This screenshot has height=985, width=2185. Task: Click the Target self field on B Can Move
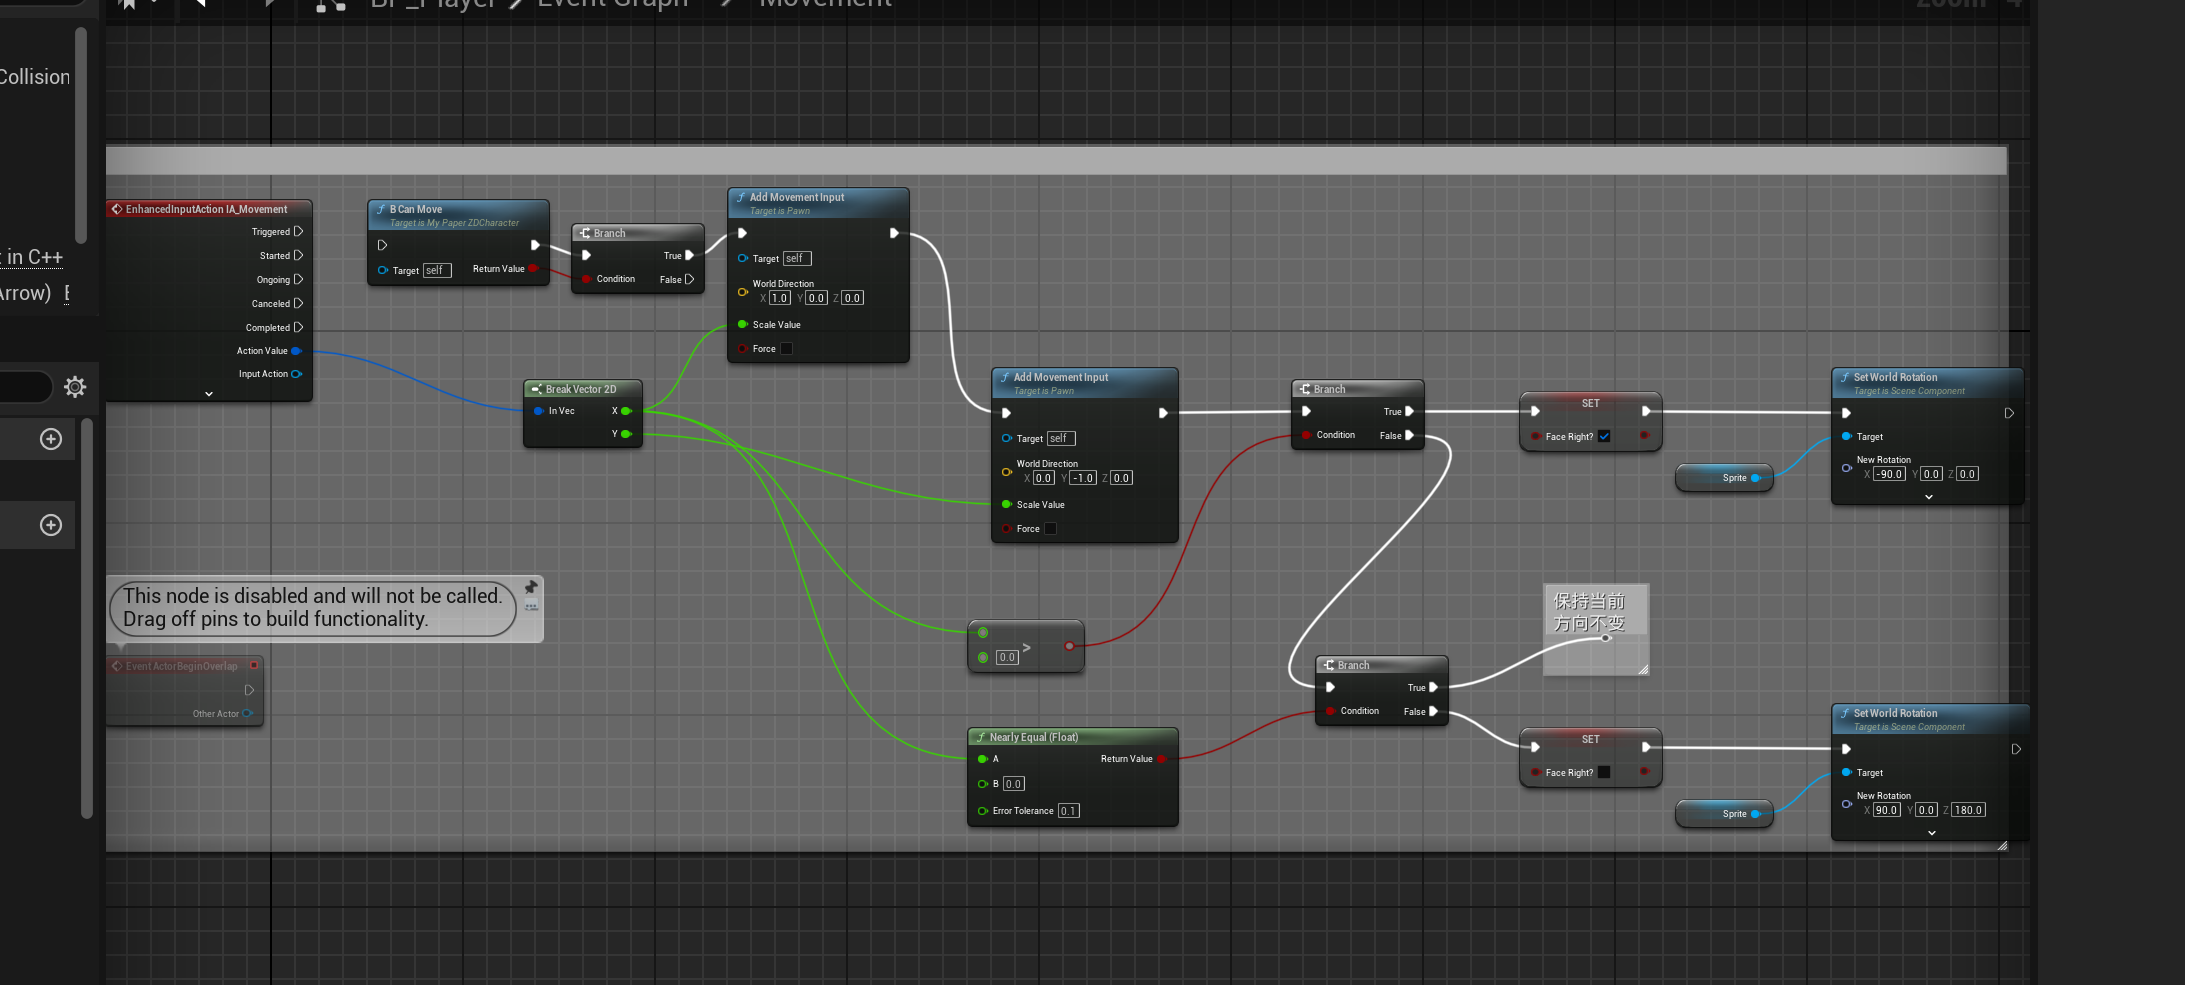tap(437, 270)
